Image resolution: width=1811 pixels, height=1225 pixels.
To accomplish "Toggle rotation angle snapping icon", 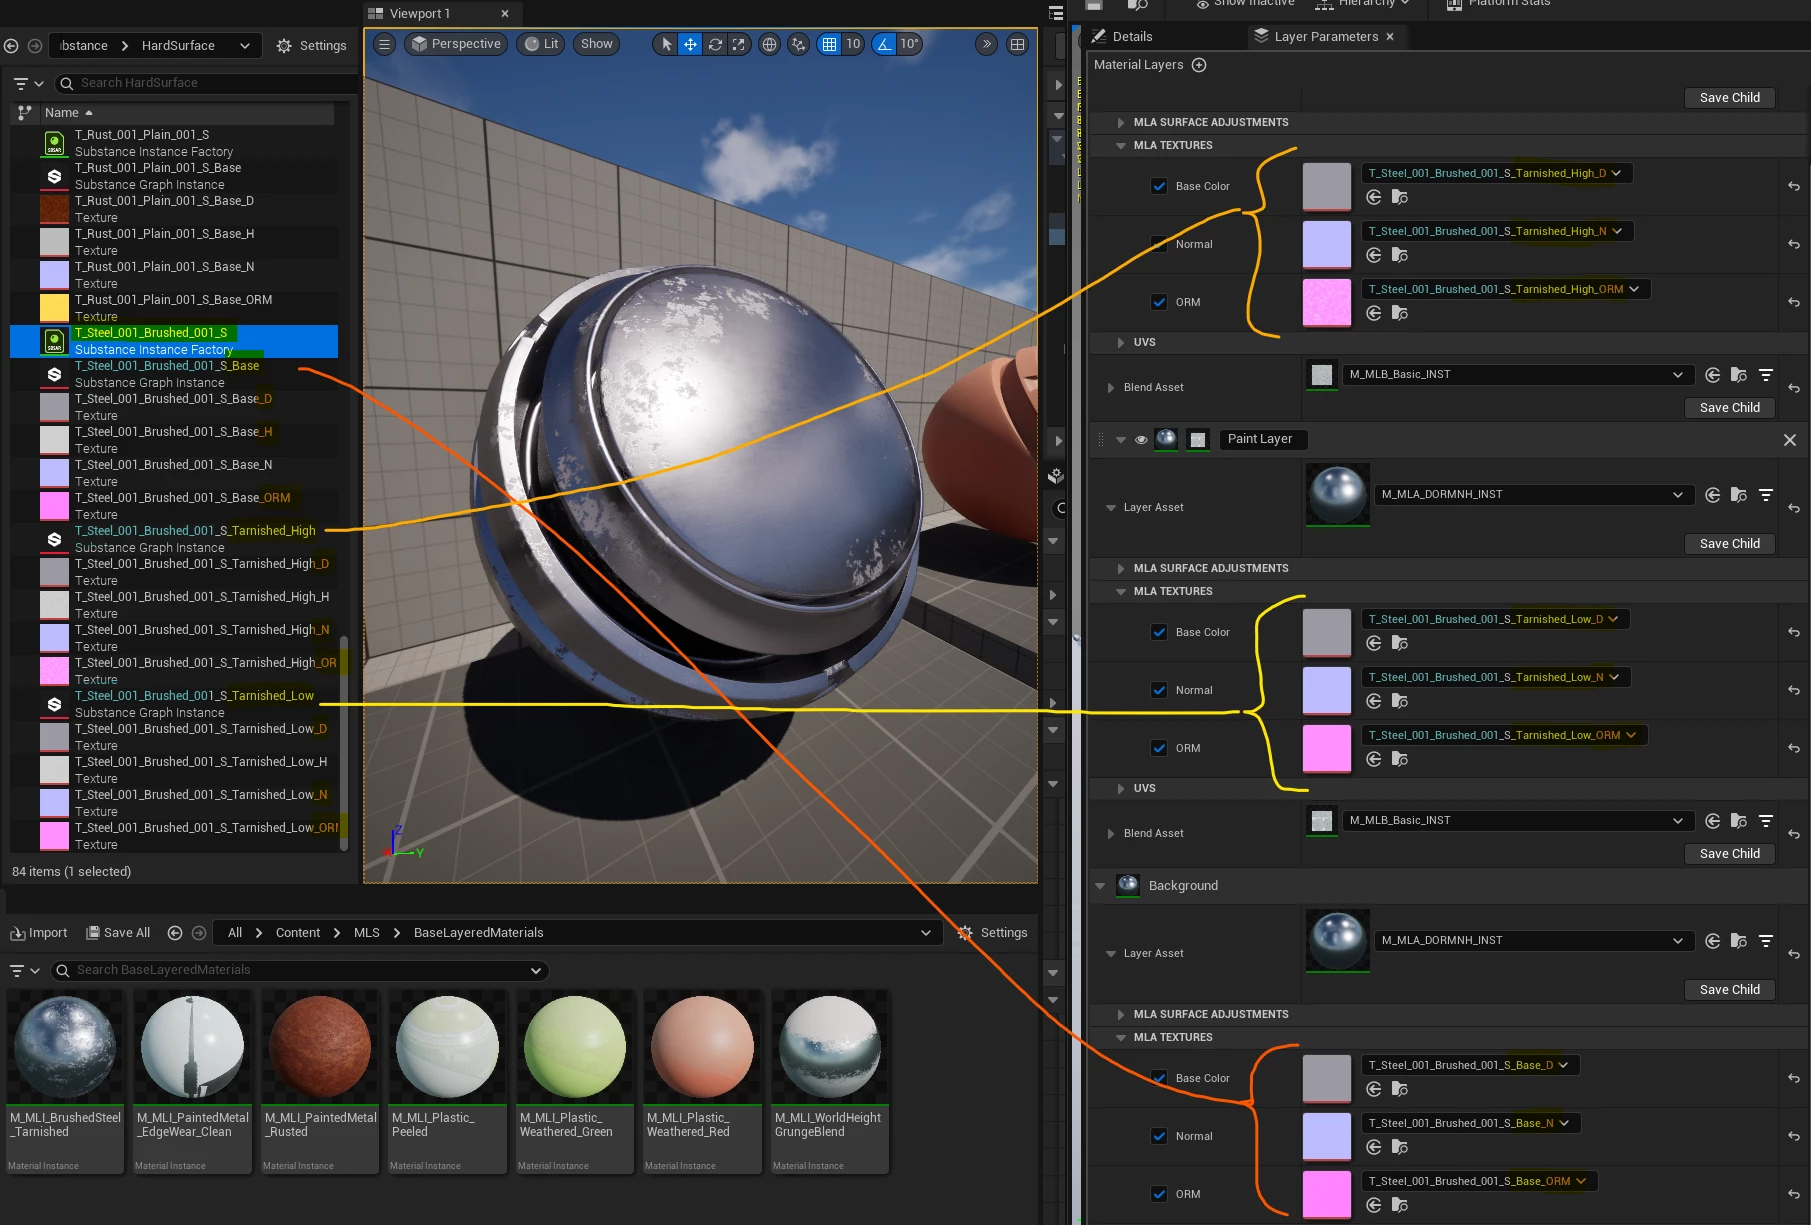I will pos(884,44).
